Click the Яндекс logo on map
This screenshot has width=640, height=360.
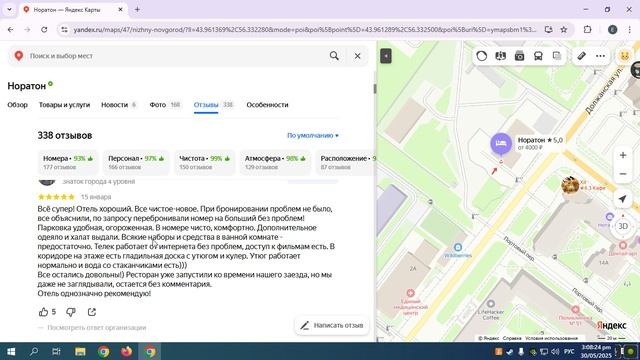click(x=611, y=325)
